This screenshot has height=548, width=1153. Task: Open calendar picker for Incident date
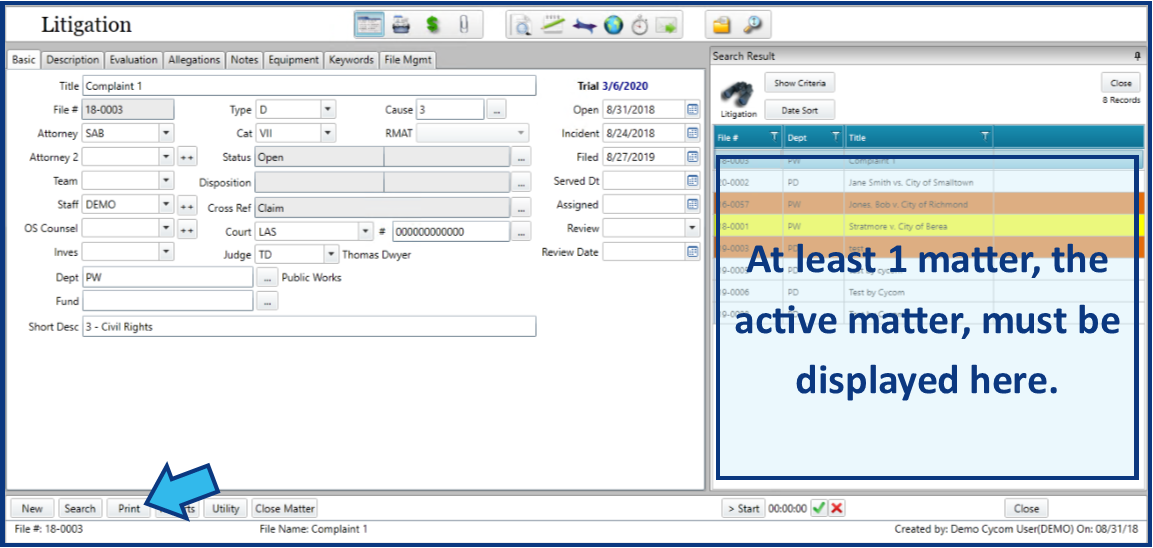coord(693,133)
